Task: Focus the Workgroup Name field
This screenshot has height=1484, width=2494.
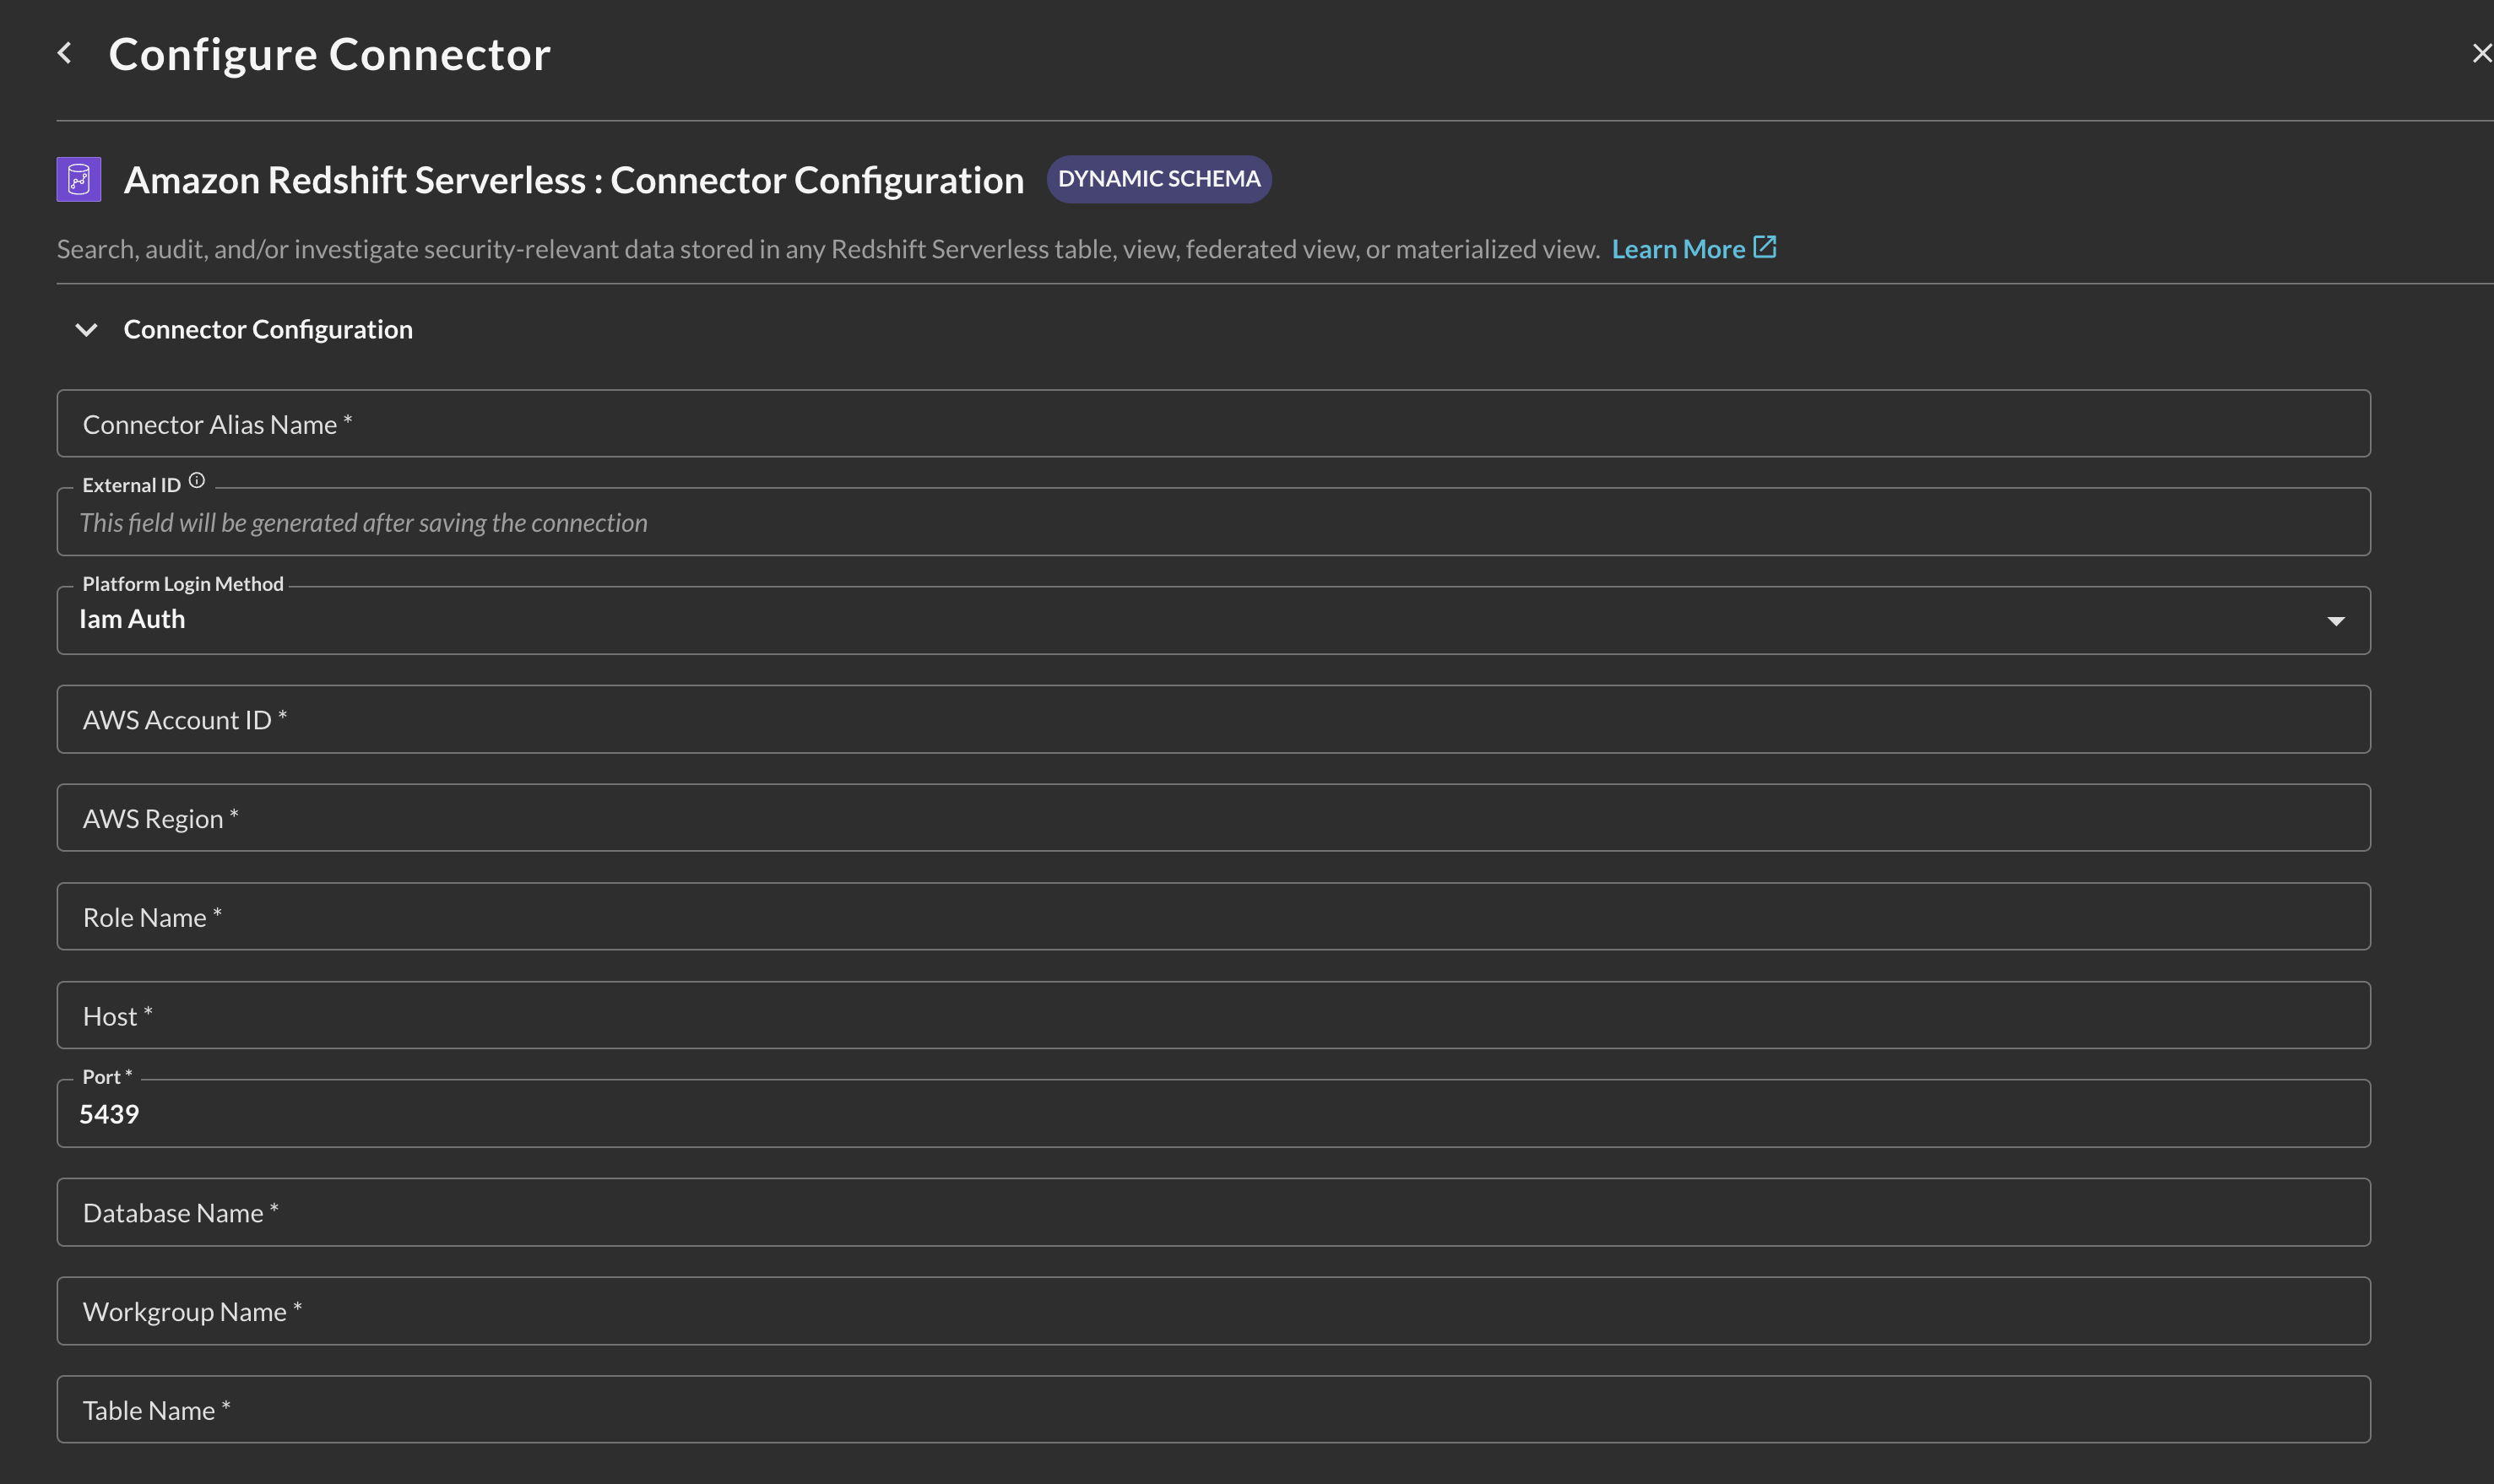Action: click(1213, 1311)
